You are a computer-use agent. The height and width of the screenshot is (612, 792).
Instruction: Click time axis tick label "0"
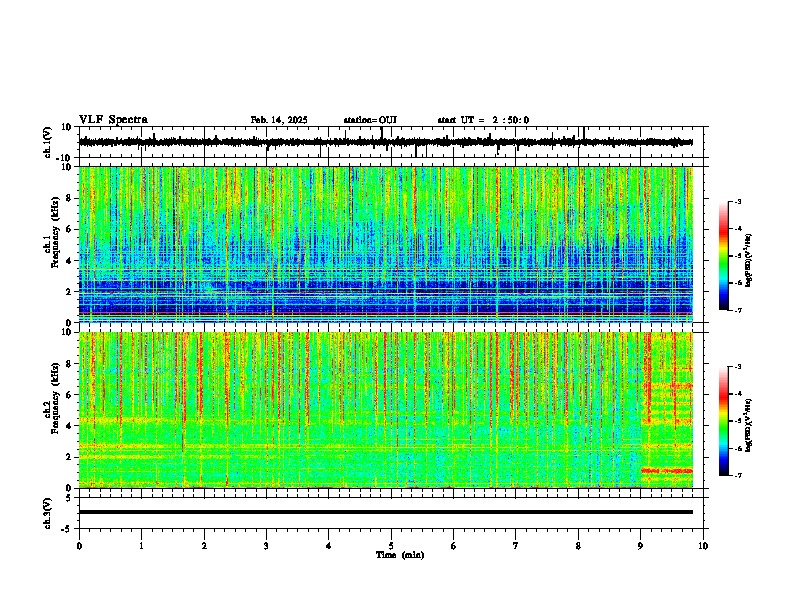coord(79,546)
